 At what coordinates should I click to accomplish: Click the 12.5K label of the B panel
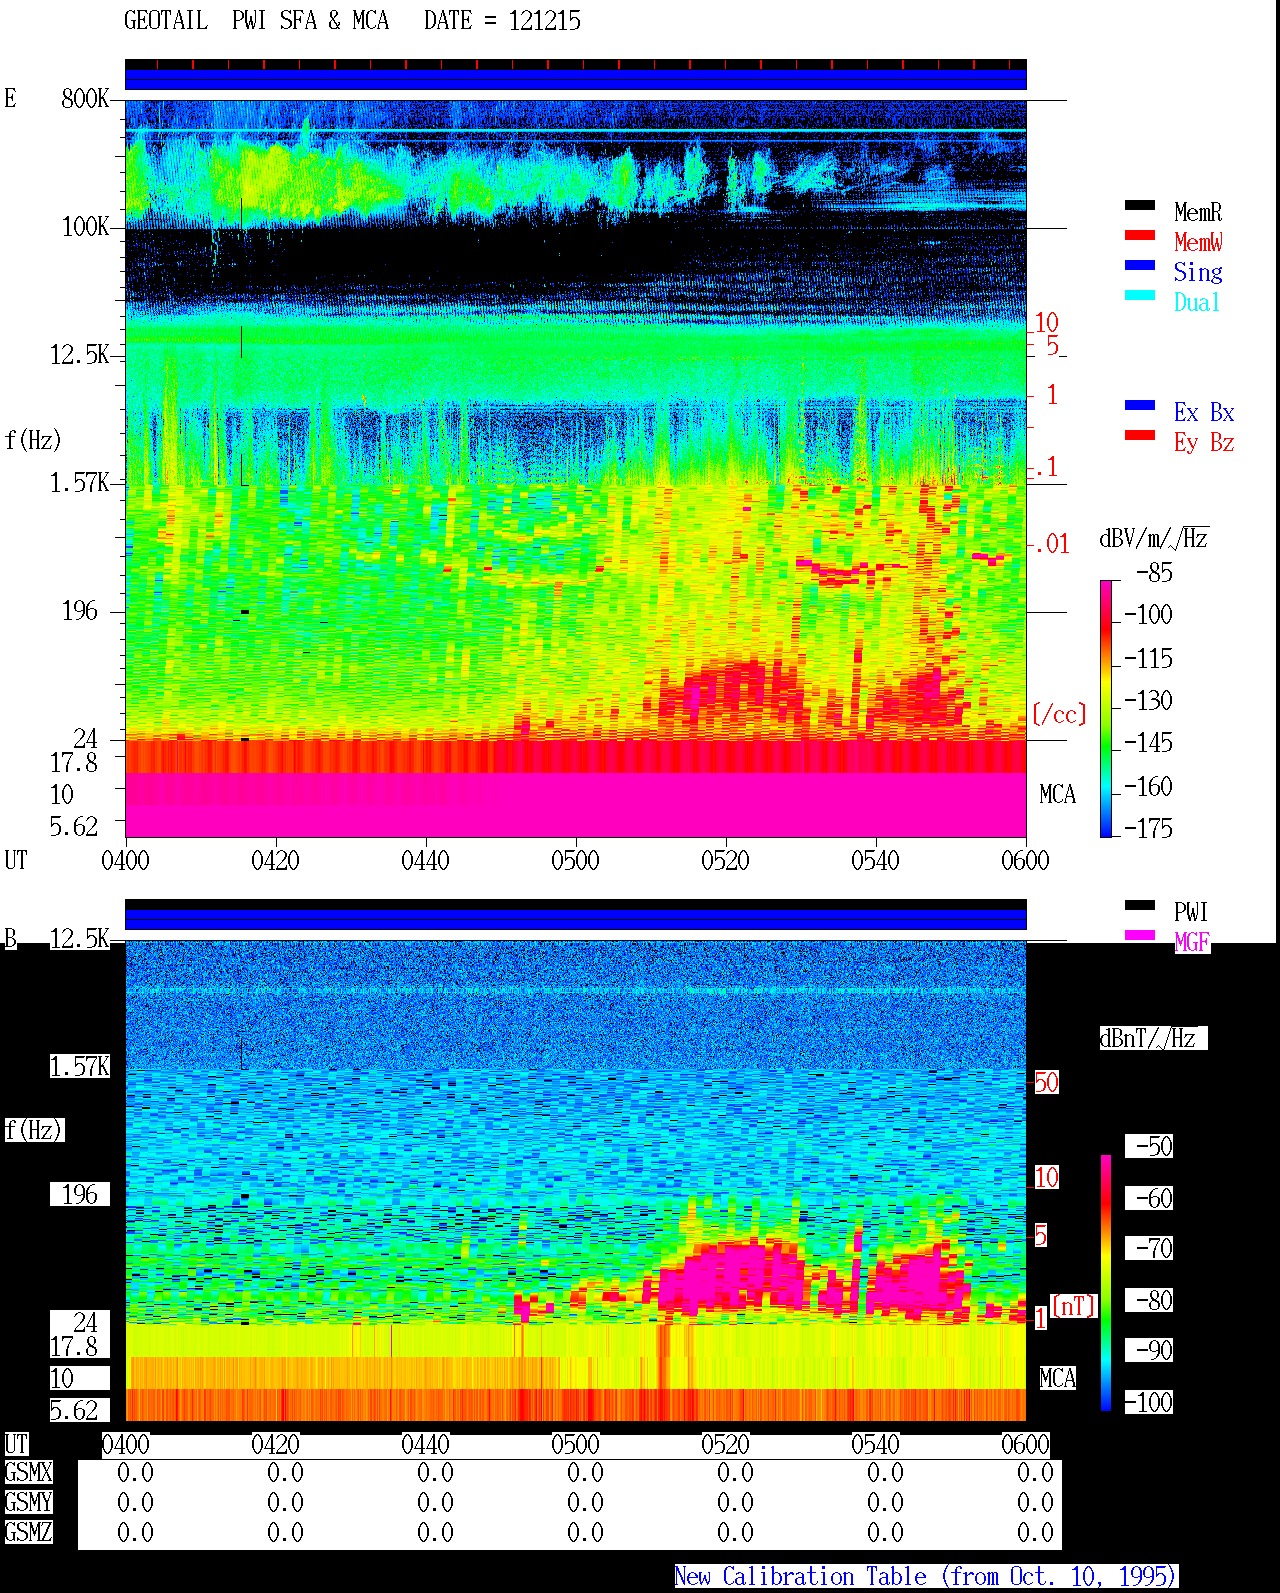(x=79, y=939)
